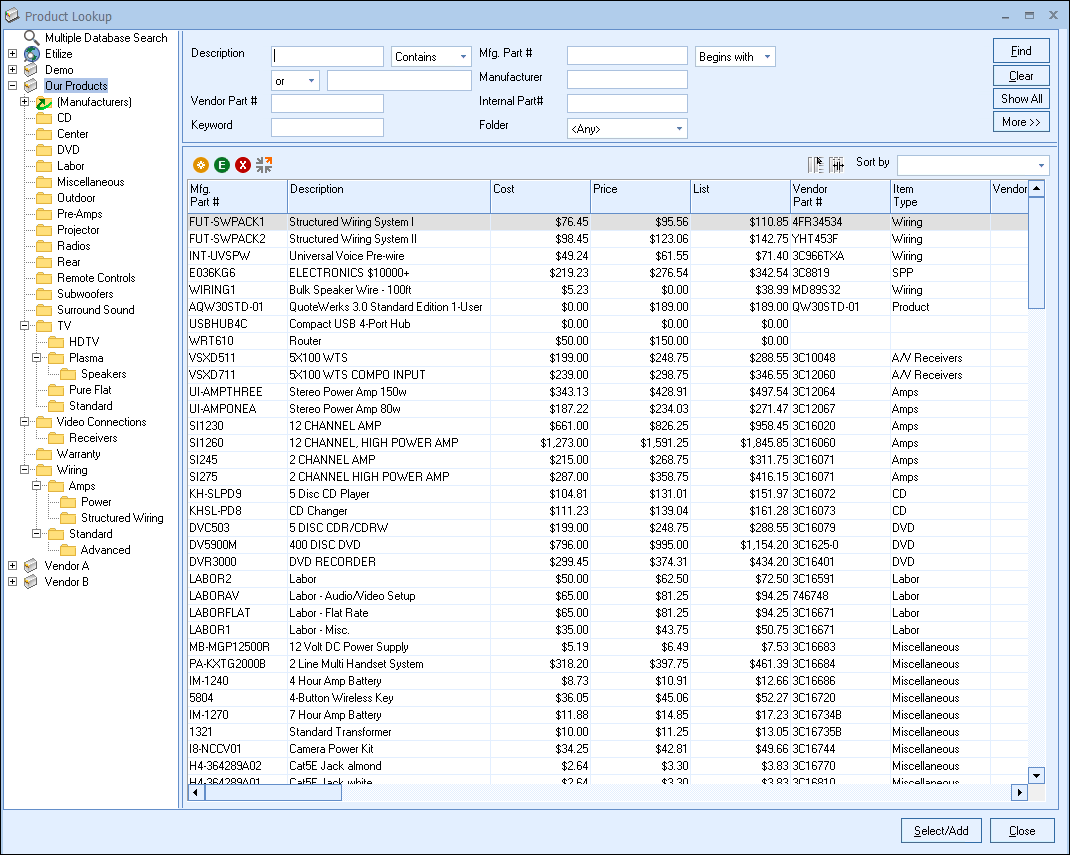Image resolution: width=1070 pixels, height=855 pixels.
Task: Click the collapse arrows icon in toolbar
Action: 264,165
